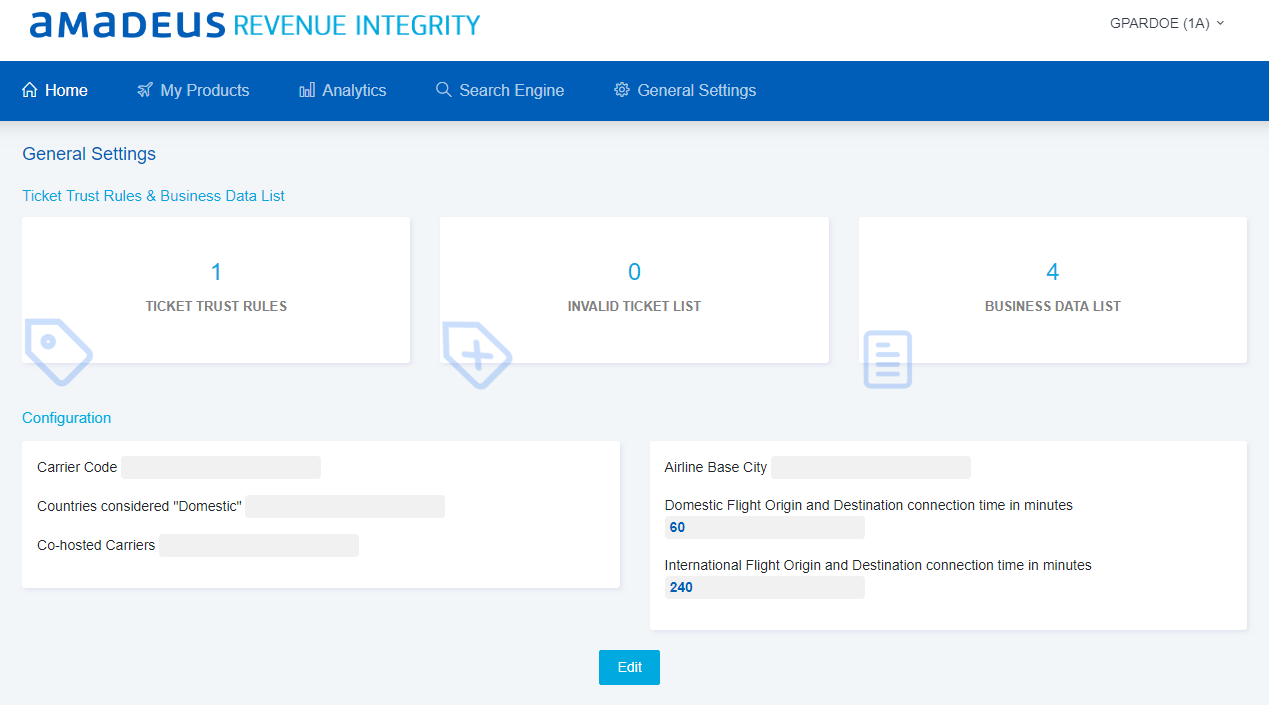Click the Invalid Ticket List count 0
The height and width of the screenshot is (705, 1269).
[634, 271]
